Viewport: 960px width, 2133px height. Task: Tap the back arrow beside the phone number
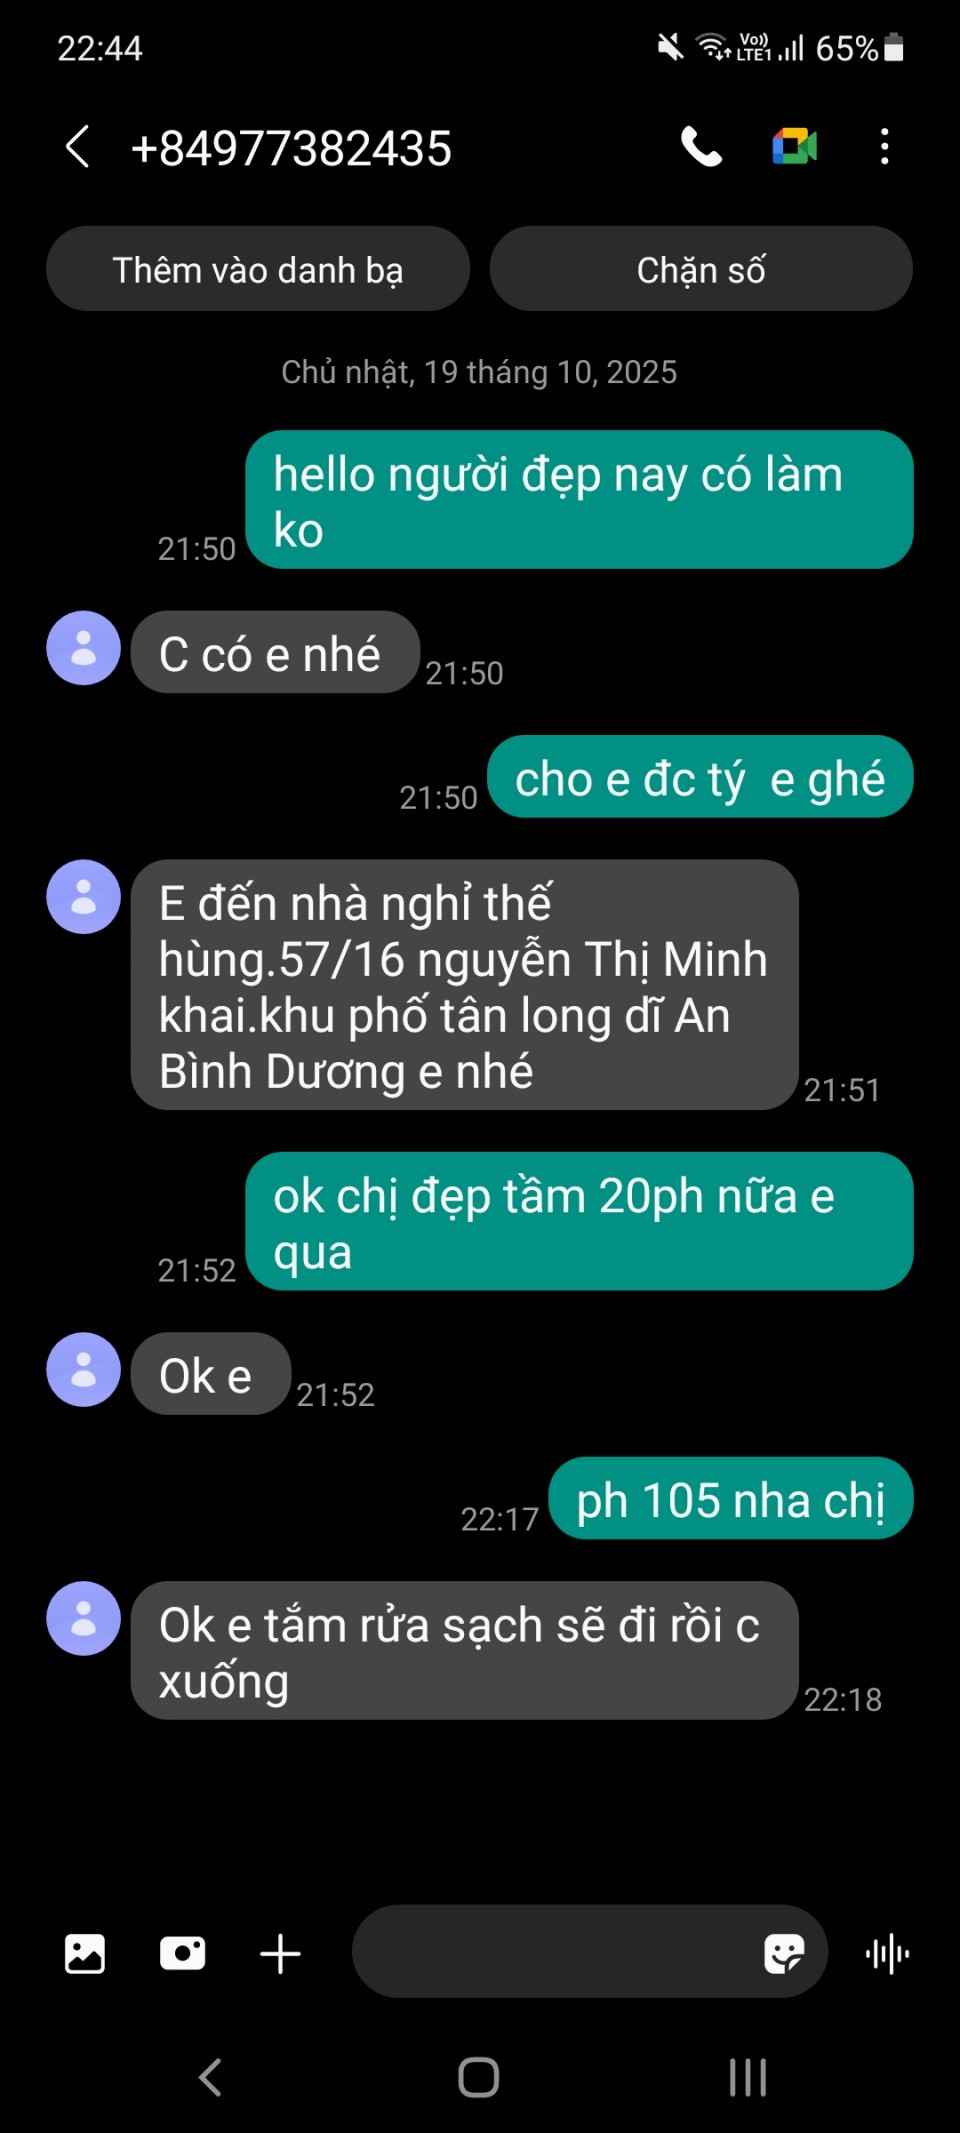pyautogui.click(x=77, y=147)
